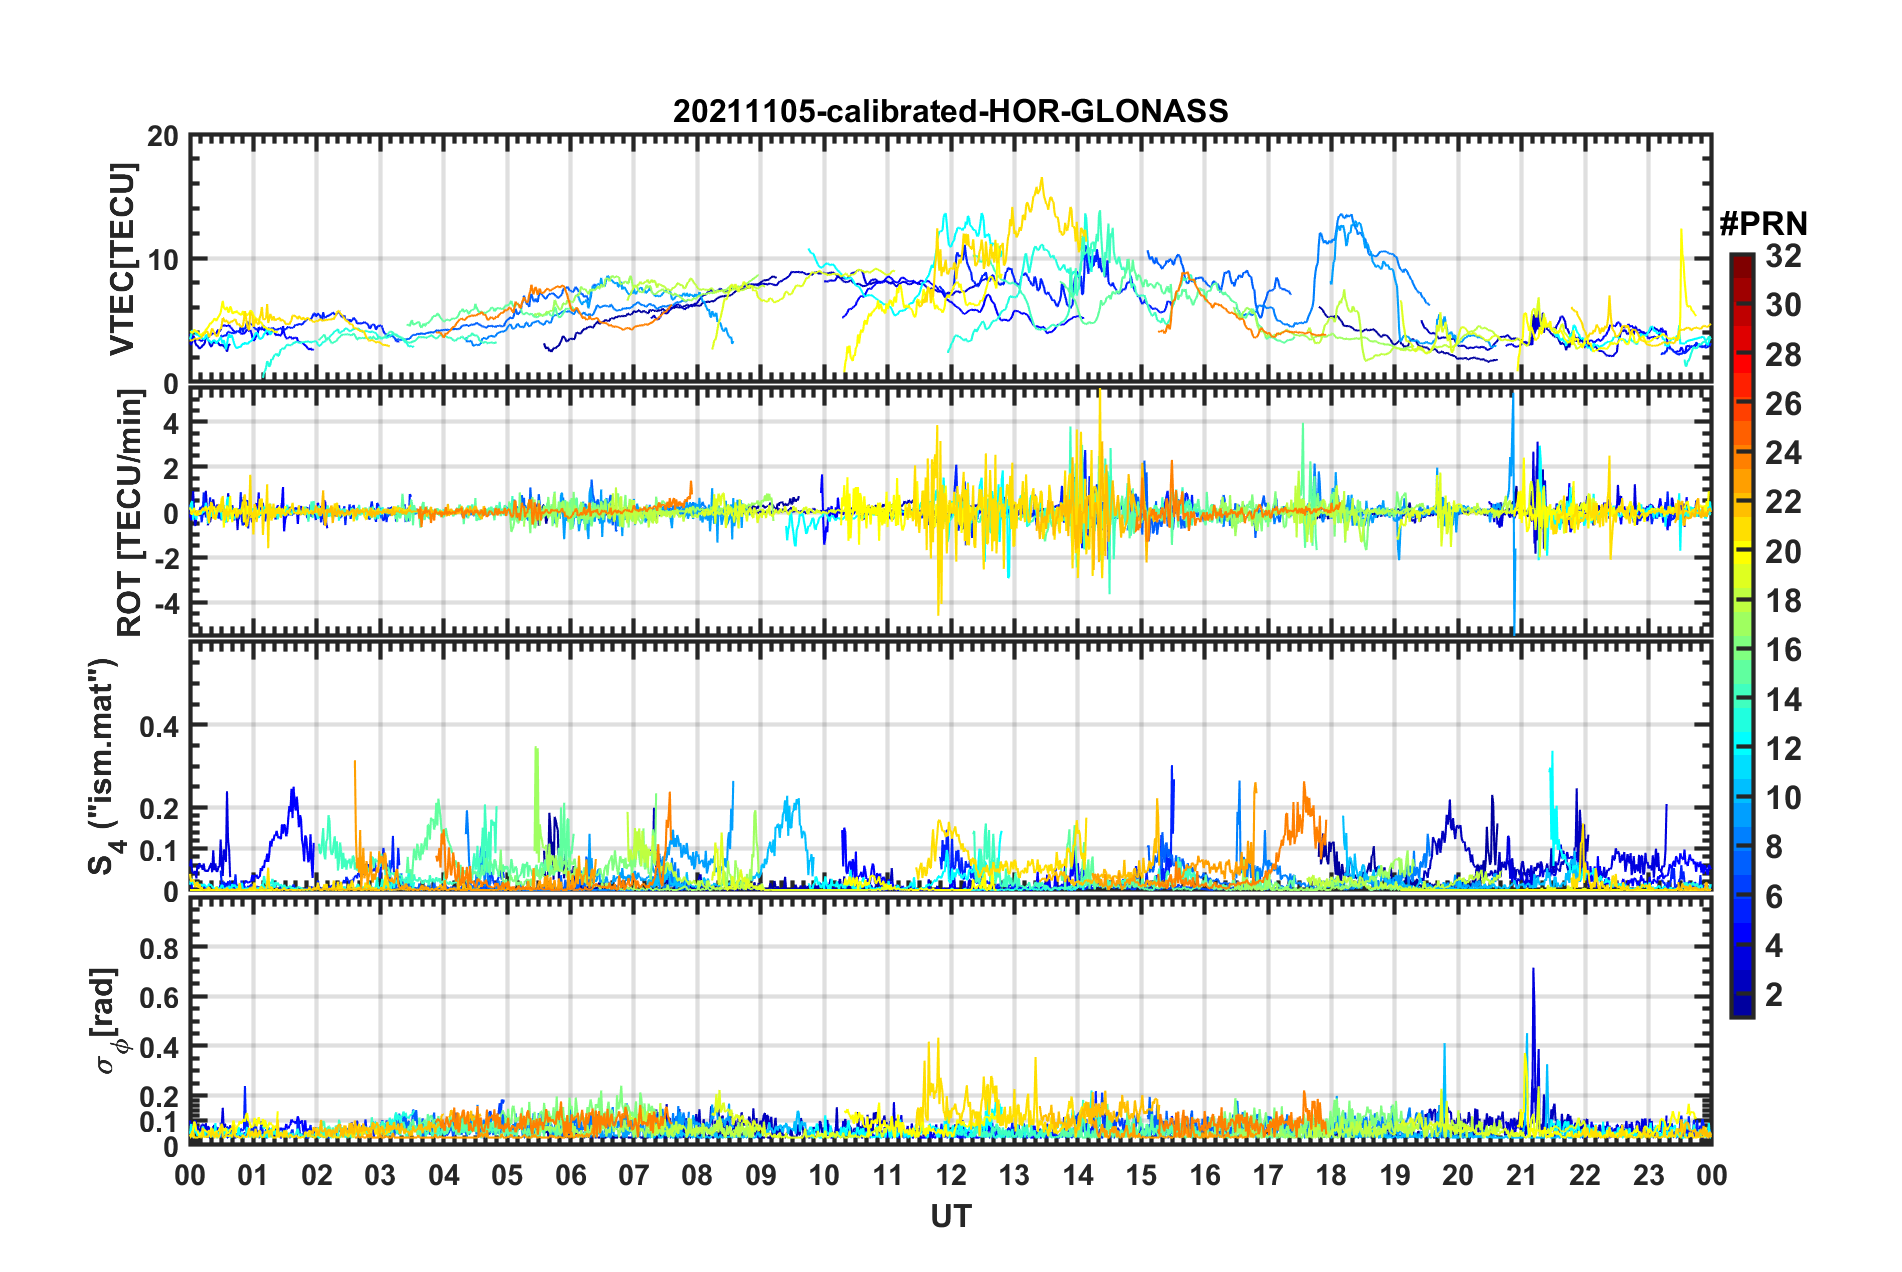Click the dark blue bottom of colorbar
The width and height of the screenshot is (1902, 1272).
pyautogui.click(x=1742, y=1007)
